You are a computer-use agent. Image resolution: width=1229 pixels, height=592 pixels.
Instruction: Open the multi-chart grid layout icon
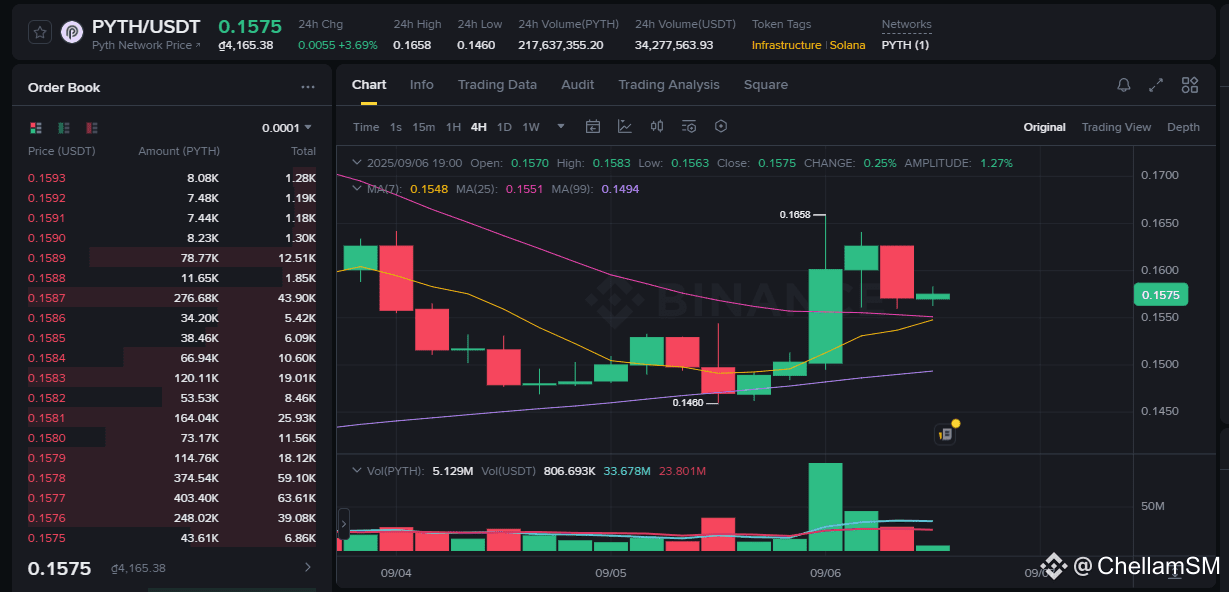click(x=1190, y=85)
